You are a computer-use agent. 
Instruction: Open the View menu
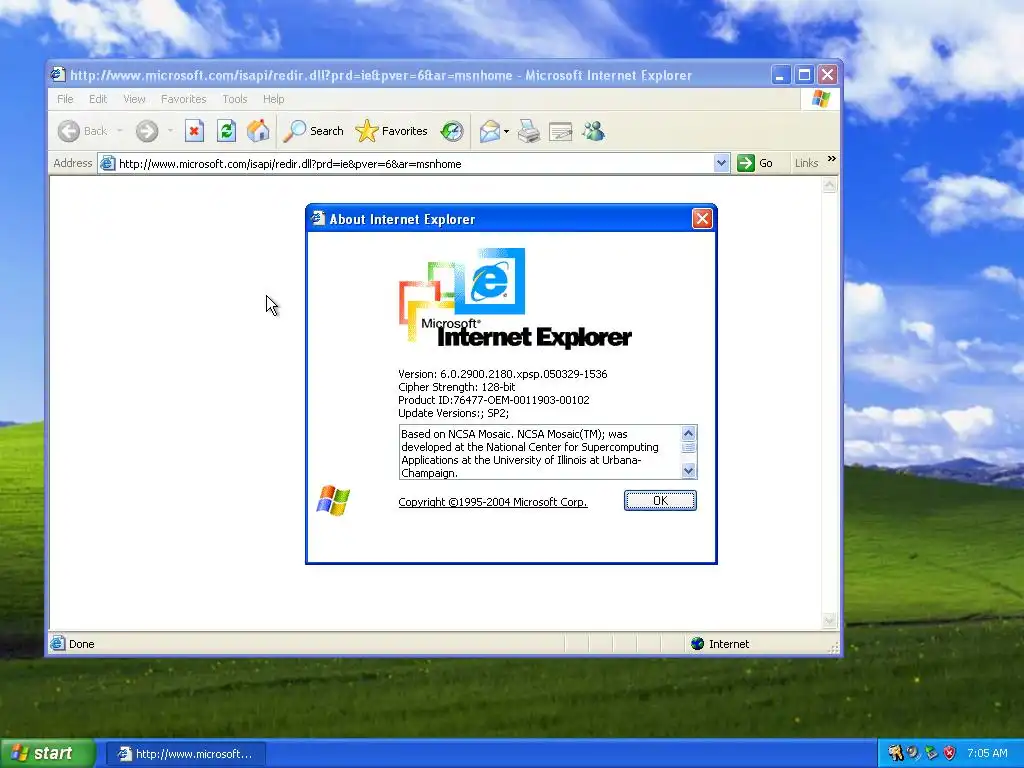pos(134,99)
